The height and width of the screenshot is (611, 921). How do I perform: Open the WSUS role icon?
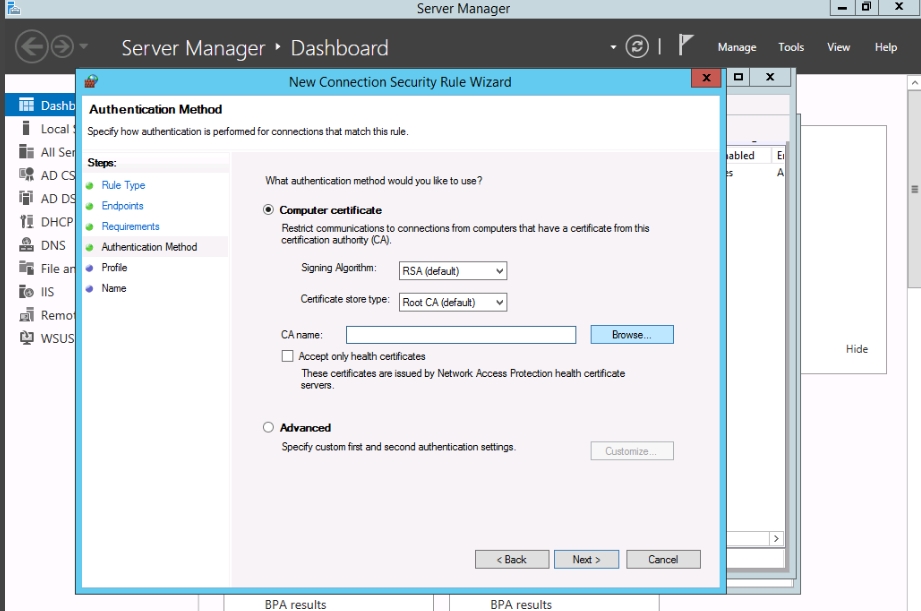pyautogui.click(x=26, y=338)
